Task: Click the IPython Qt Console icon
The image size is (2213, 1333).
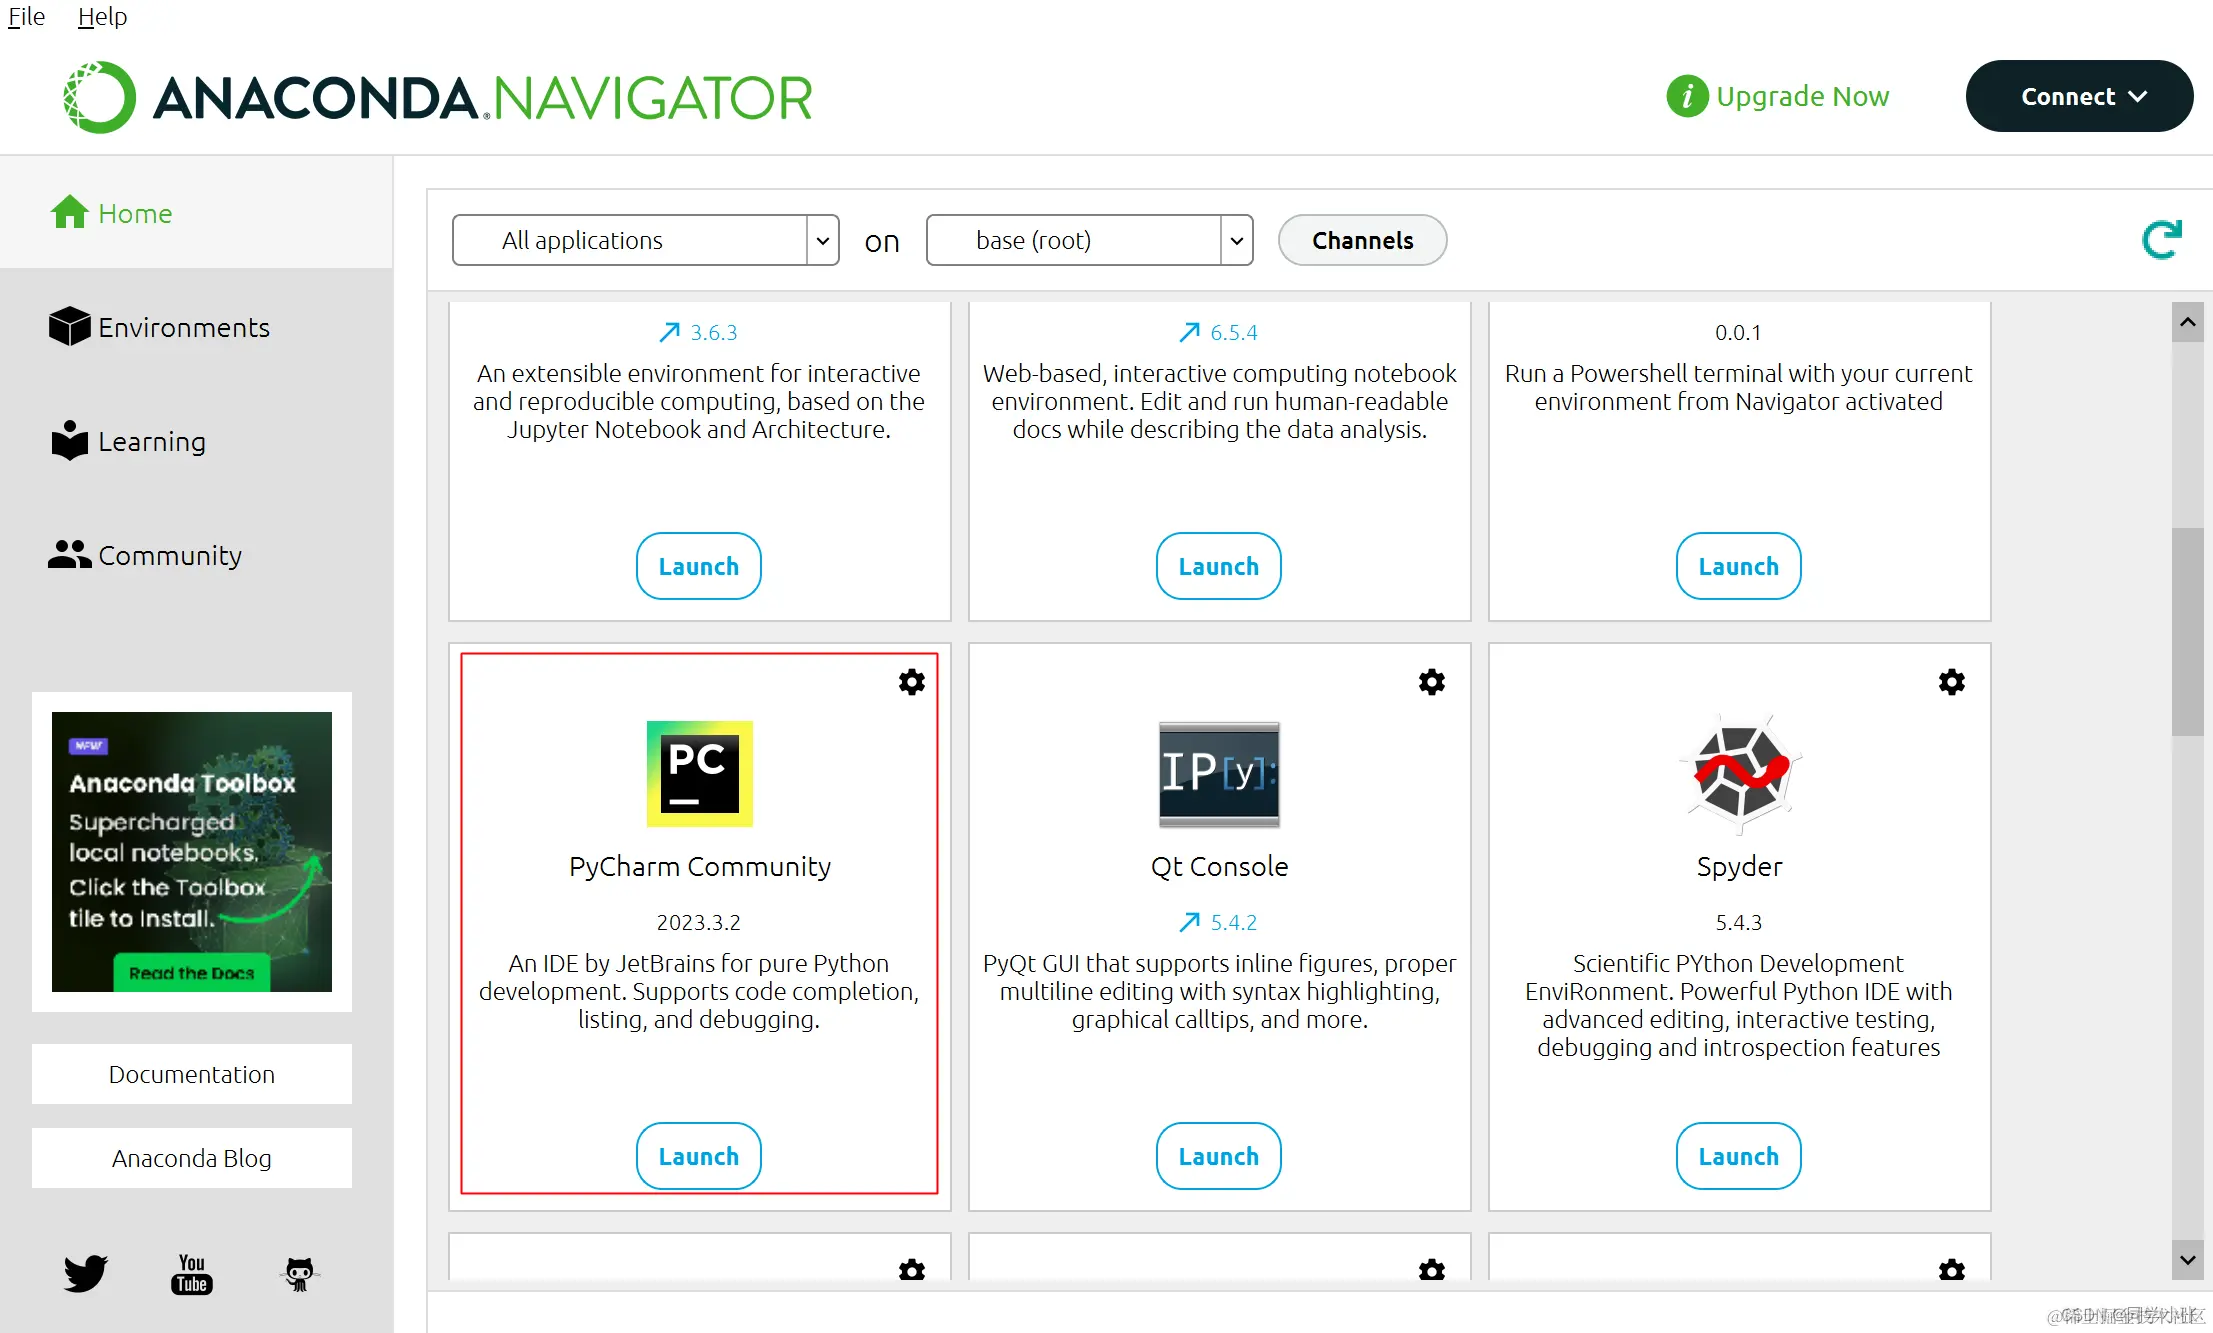Action: click(1219, 773)
